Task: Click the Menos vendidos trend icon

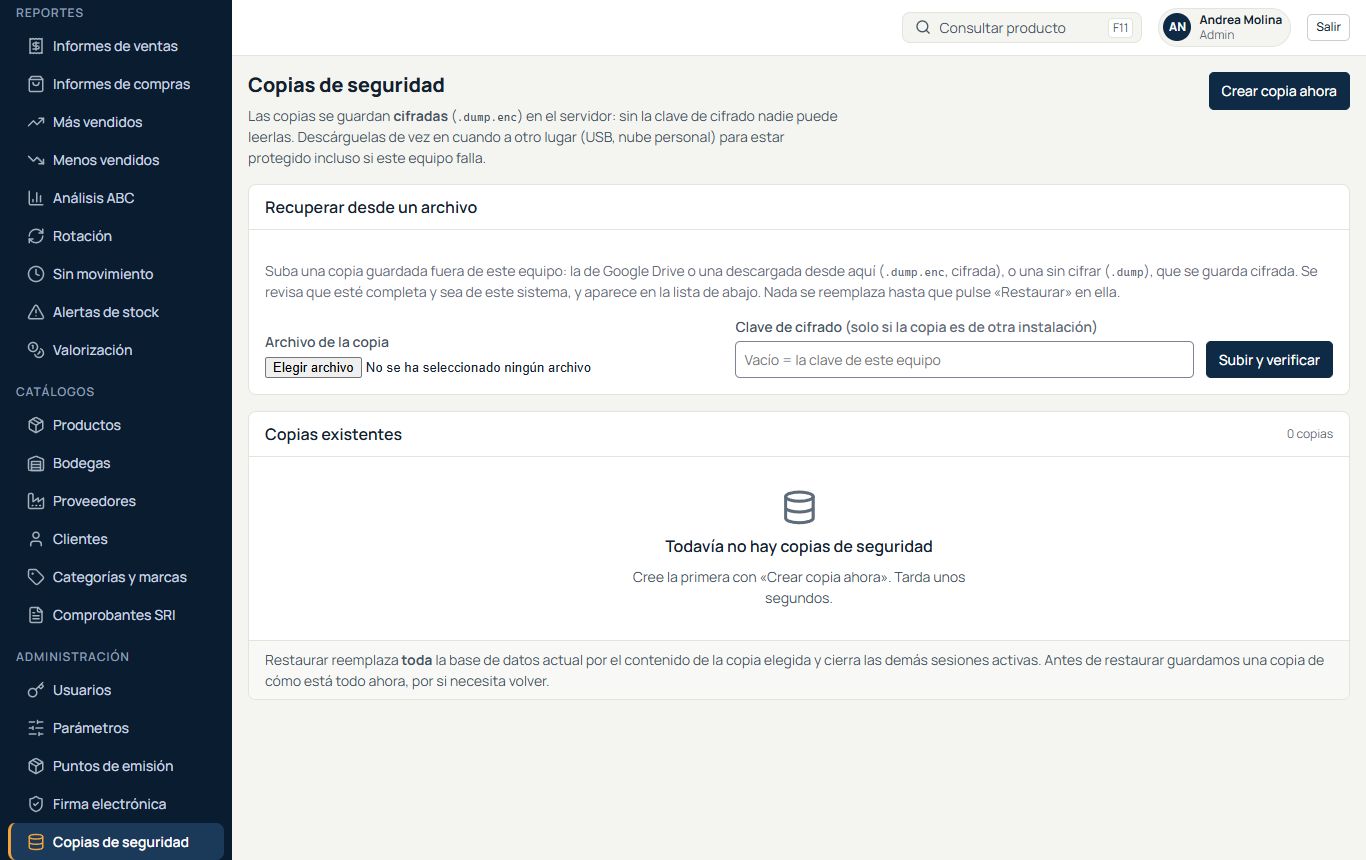Action: pyautogui.click(x=36, y=160)
